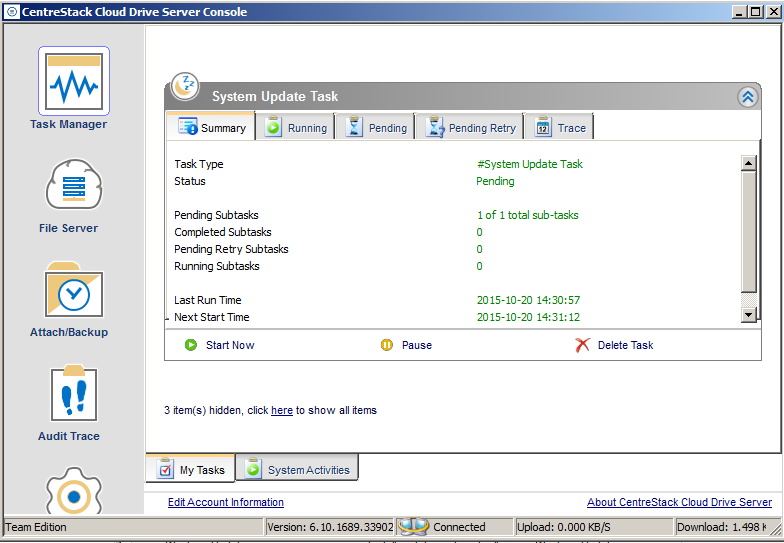Click the sleeping moon task status icon
Screen dimensions: 784x543
pos(184,86)
